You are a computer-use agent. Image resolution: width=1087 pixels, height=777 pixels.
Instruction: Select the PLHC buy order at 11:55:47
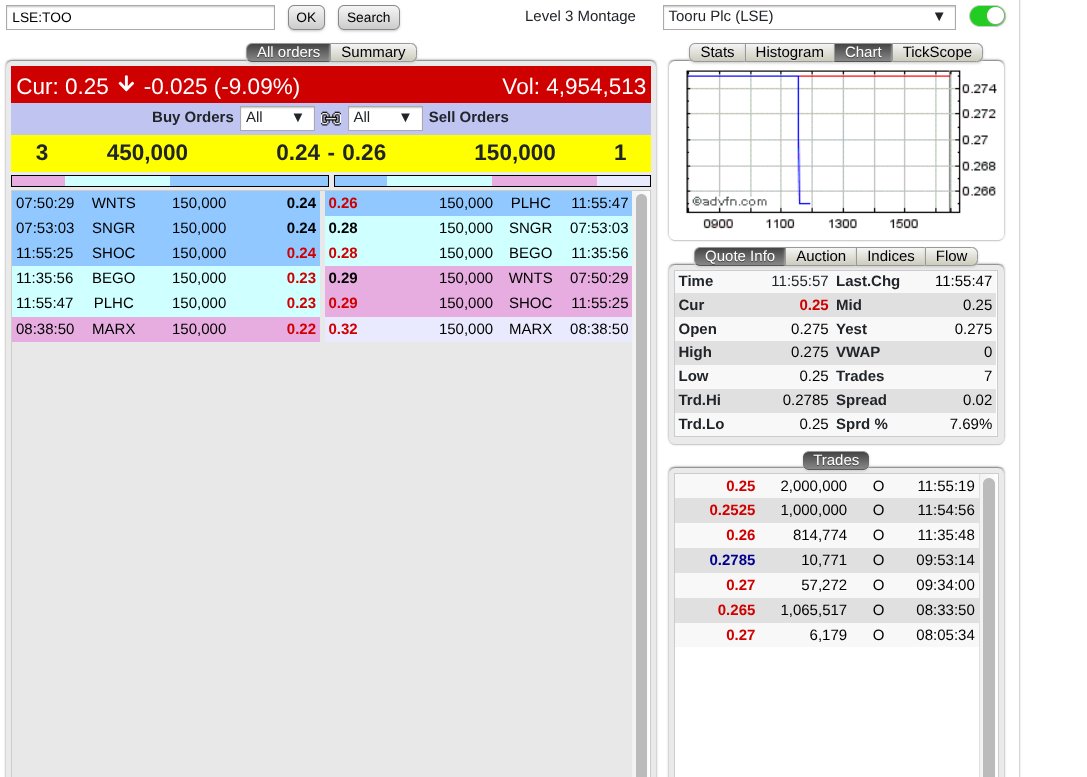click(x=166, y=303)
